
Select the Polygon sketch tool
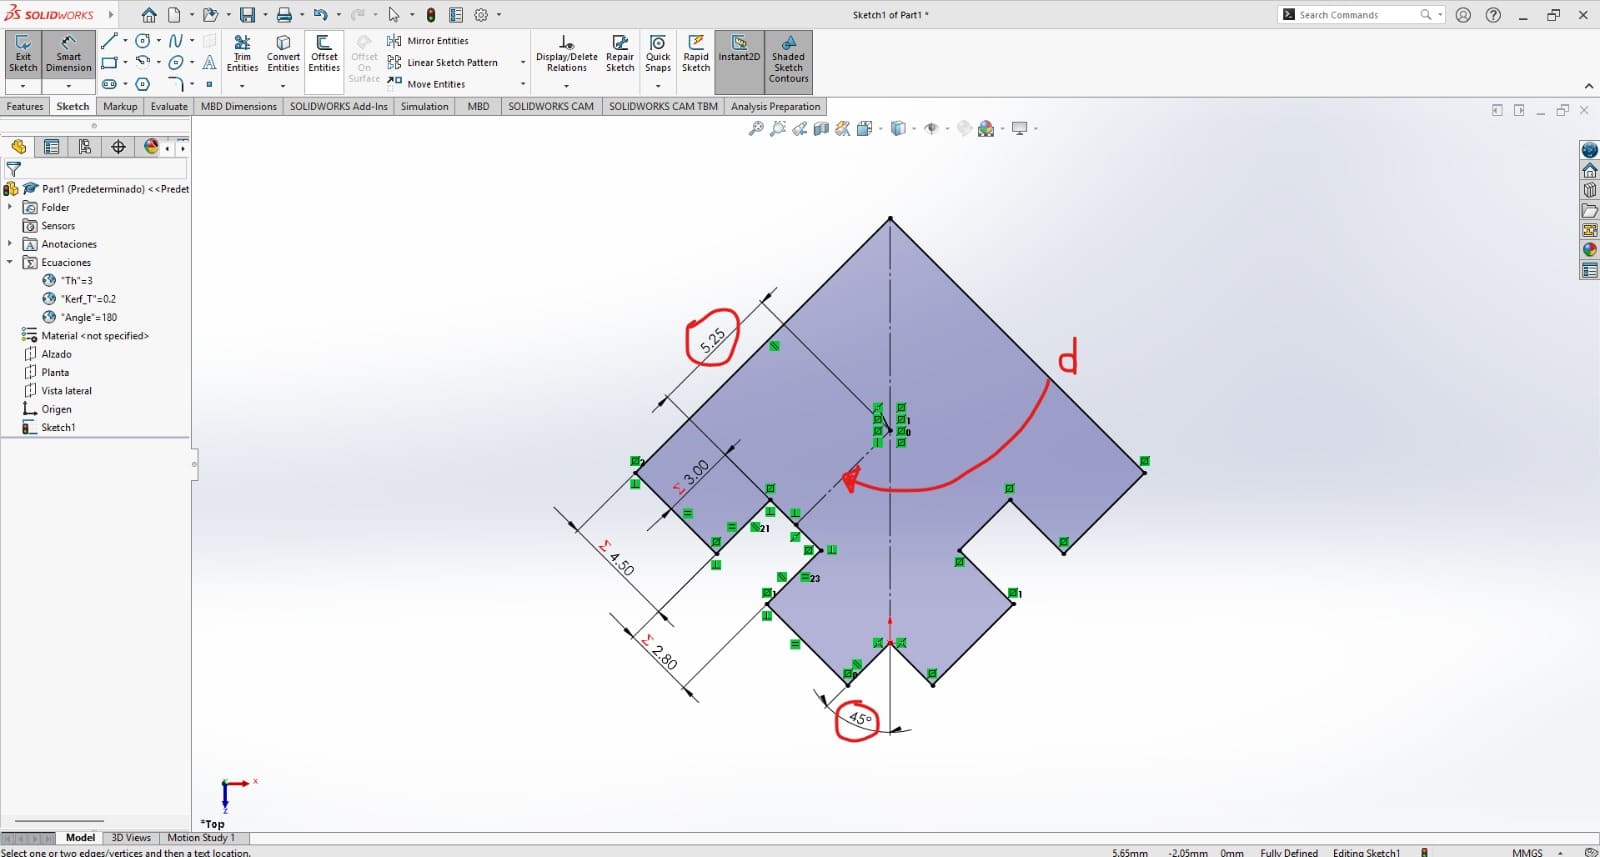point(143,84)
